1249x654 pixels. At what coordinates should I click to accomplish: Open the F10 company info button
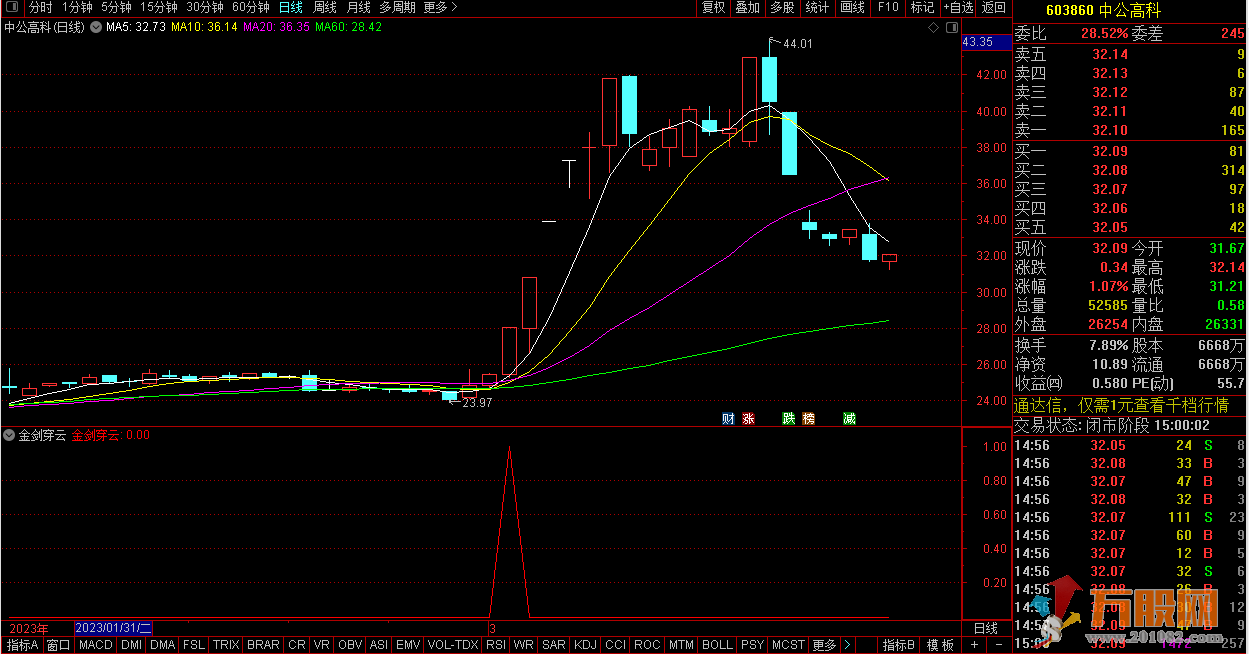tap(887, 7)
